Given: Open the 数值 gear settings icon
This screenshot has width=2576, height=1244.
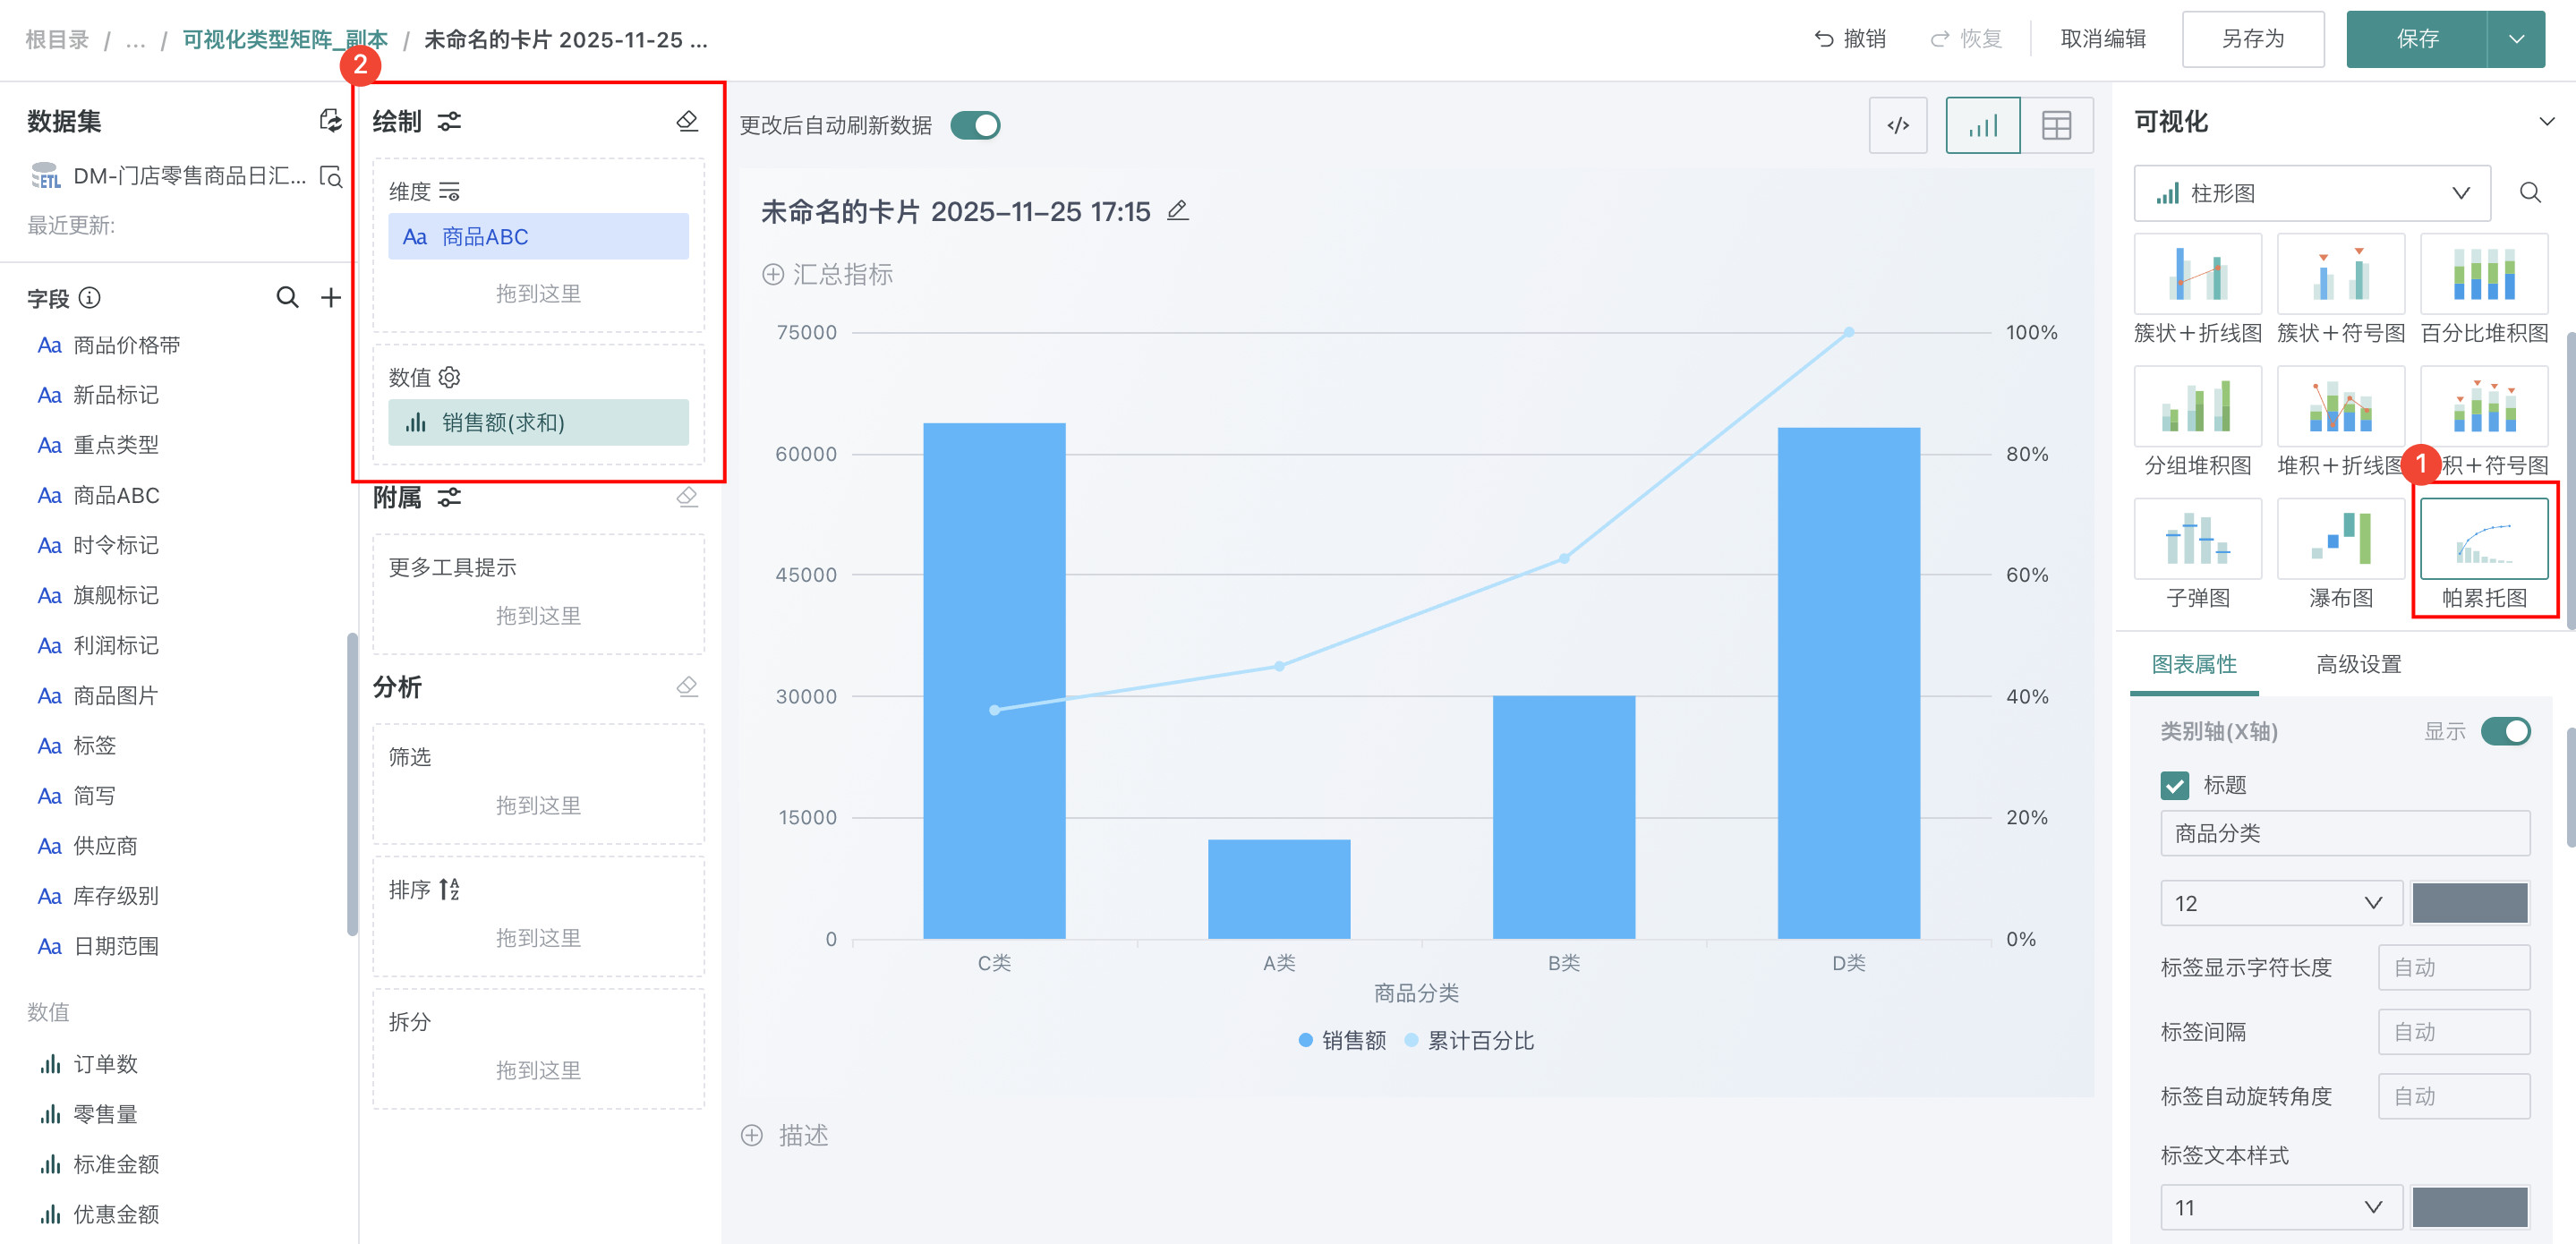Looking at the screenshot, I should (x=450, y=377).
